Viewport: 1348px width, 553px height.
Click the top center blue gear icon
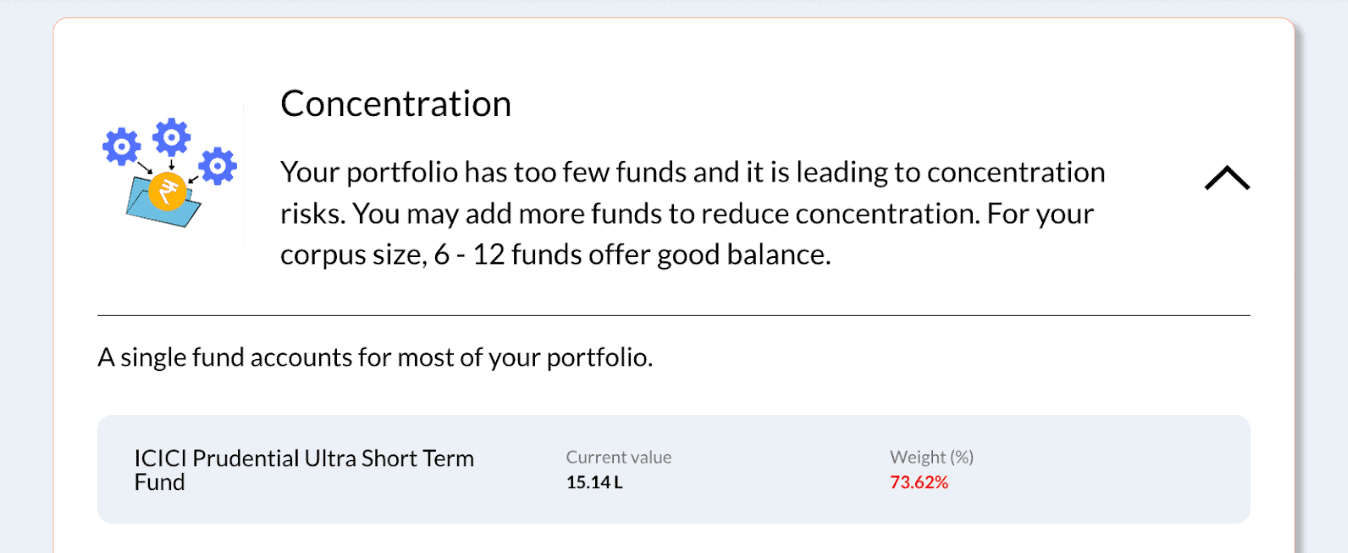(171, 137)
